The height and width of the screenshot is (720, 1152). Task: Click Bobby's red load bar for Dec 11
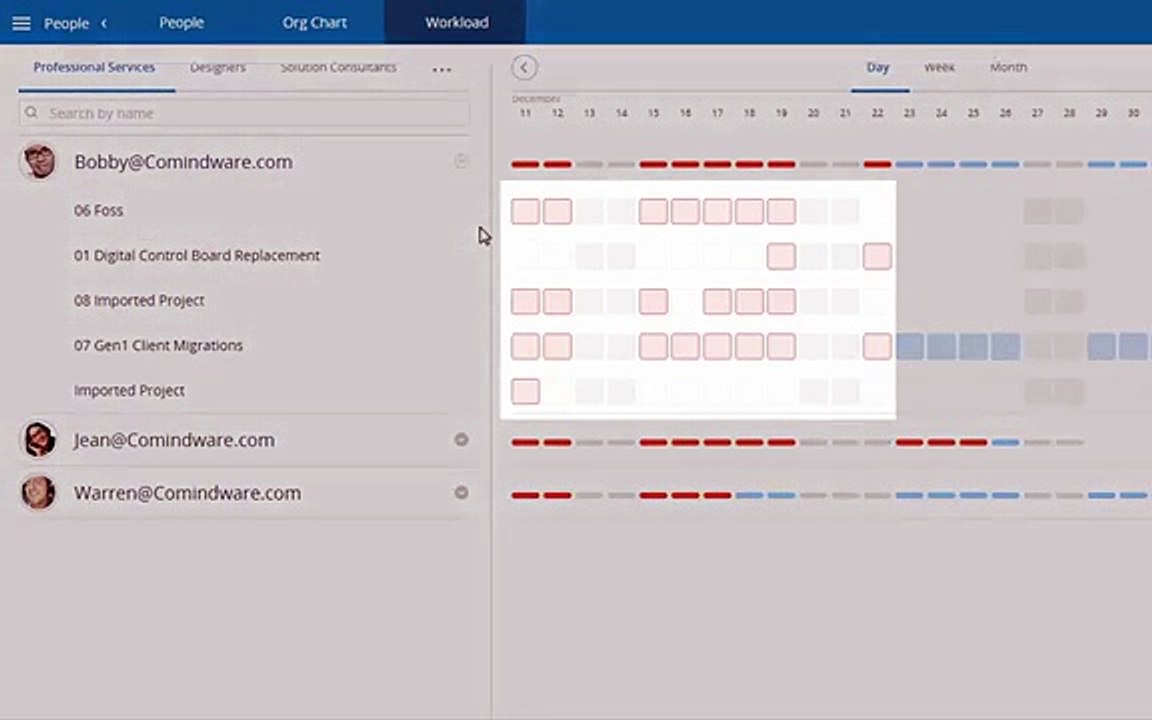525,165
